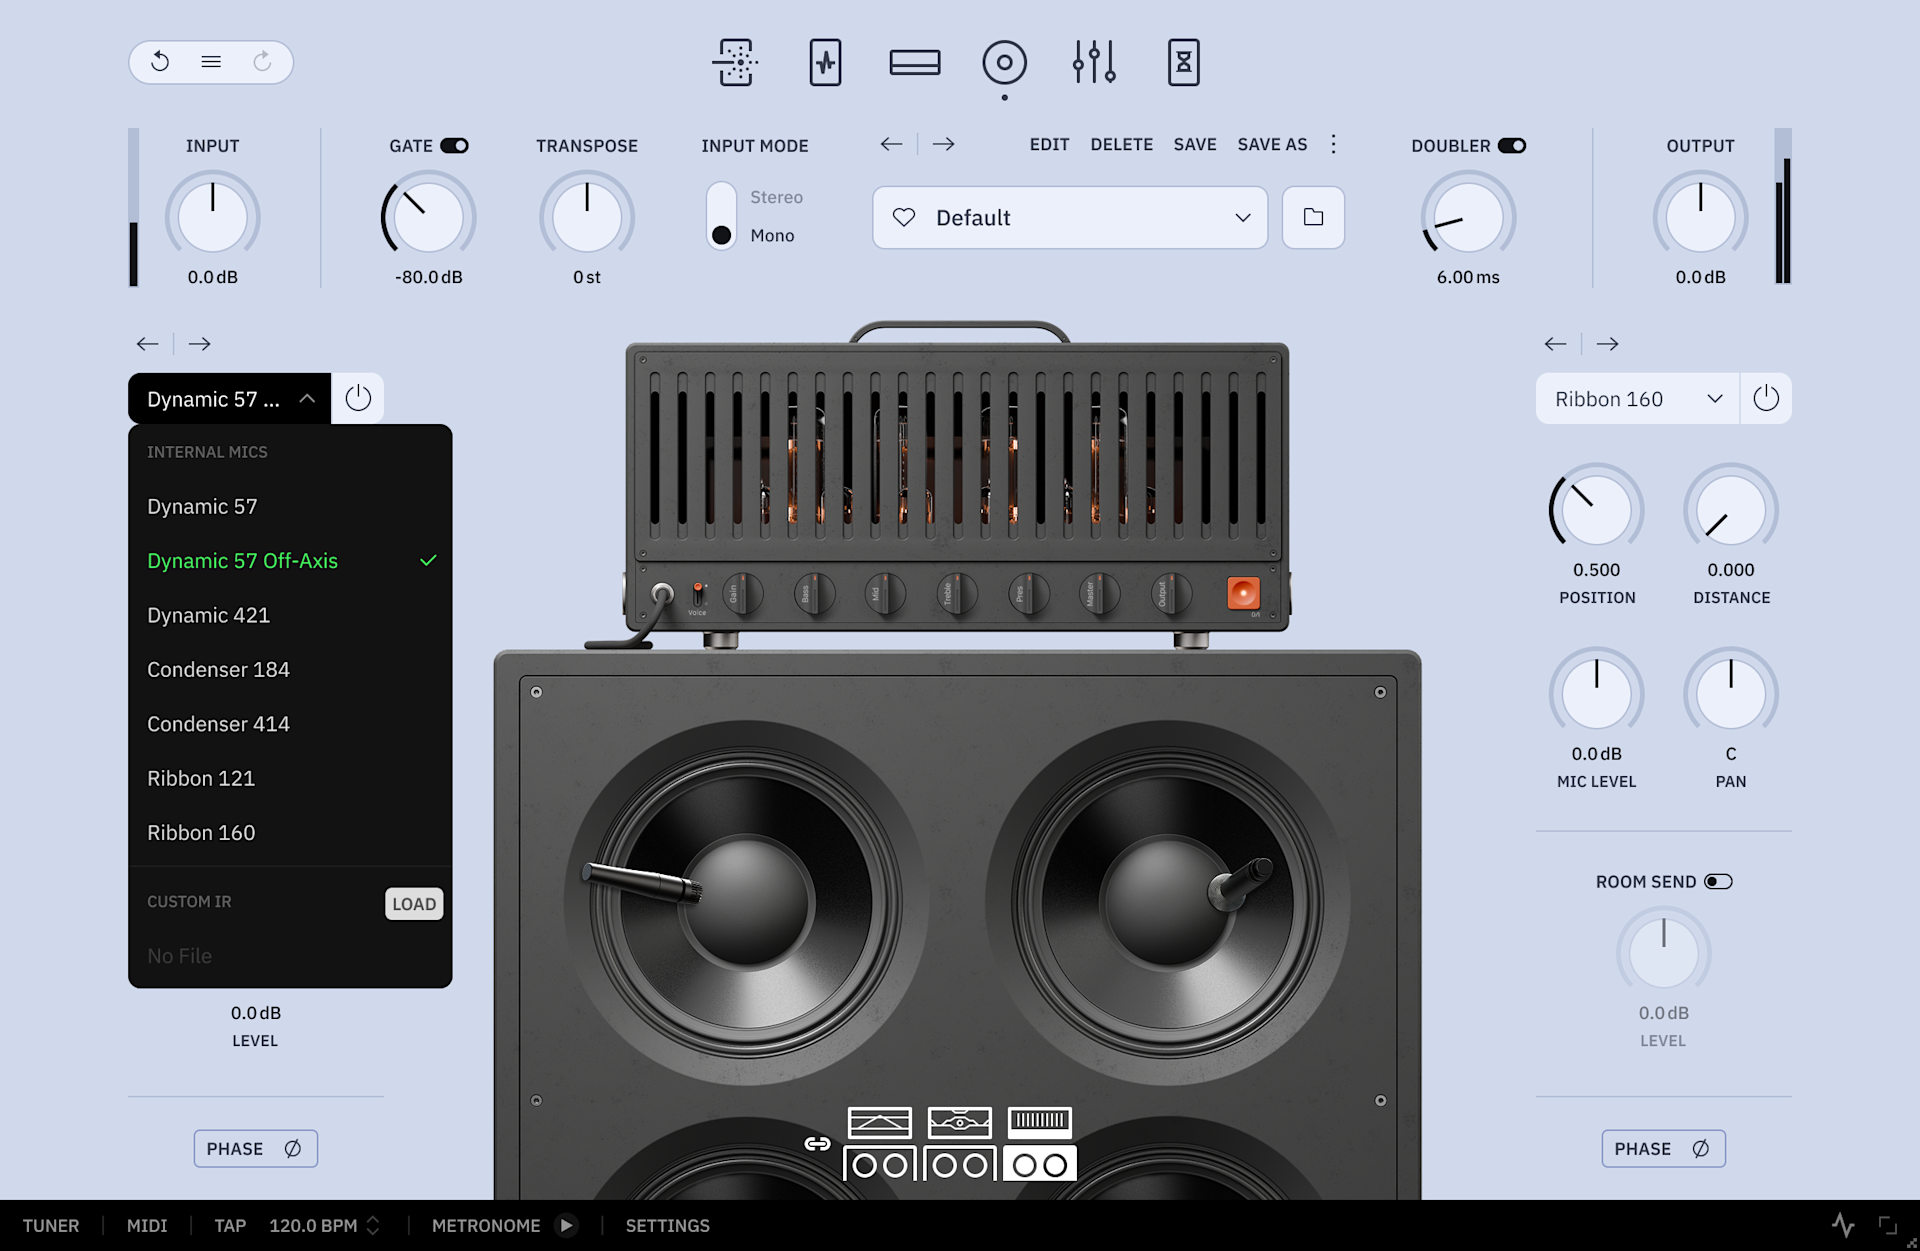Favorite the Default preset with the heart icon

(904, 217)
